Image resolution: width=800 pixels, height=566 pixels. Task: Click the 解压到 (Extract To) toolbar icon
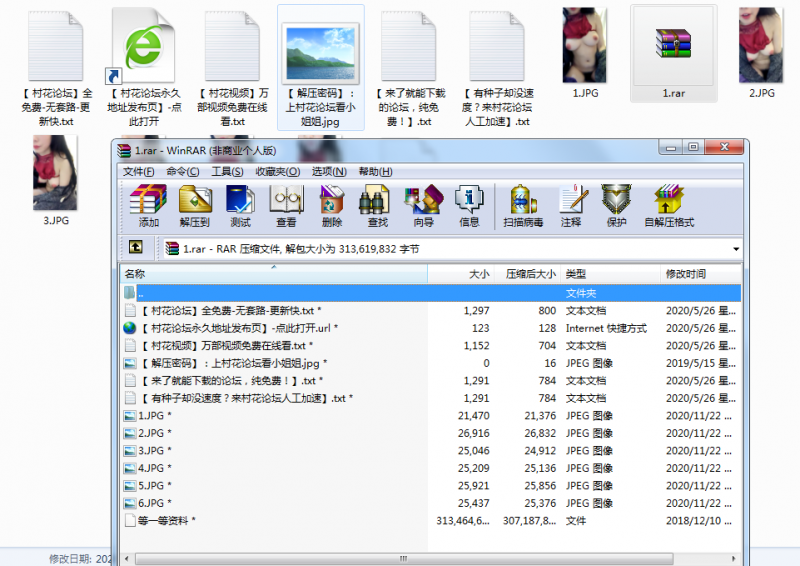coord(195,204)
